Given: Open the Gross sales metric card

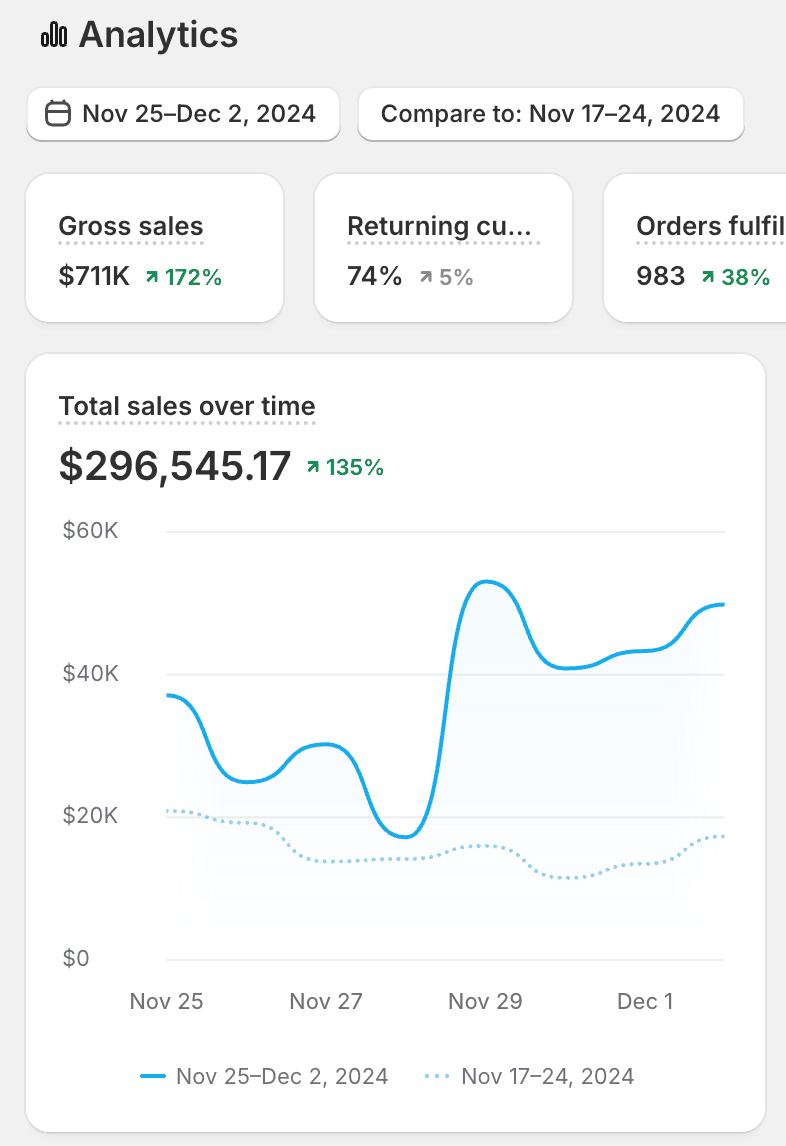Looking at the screenshot, I should 154,248.
